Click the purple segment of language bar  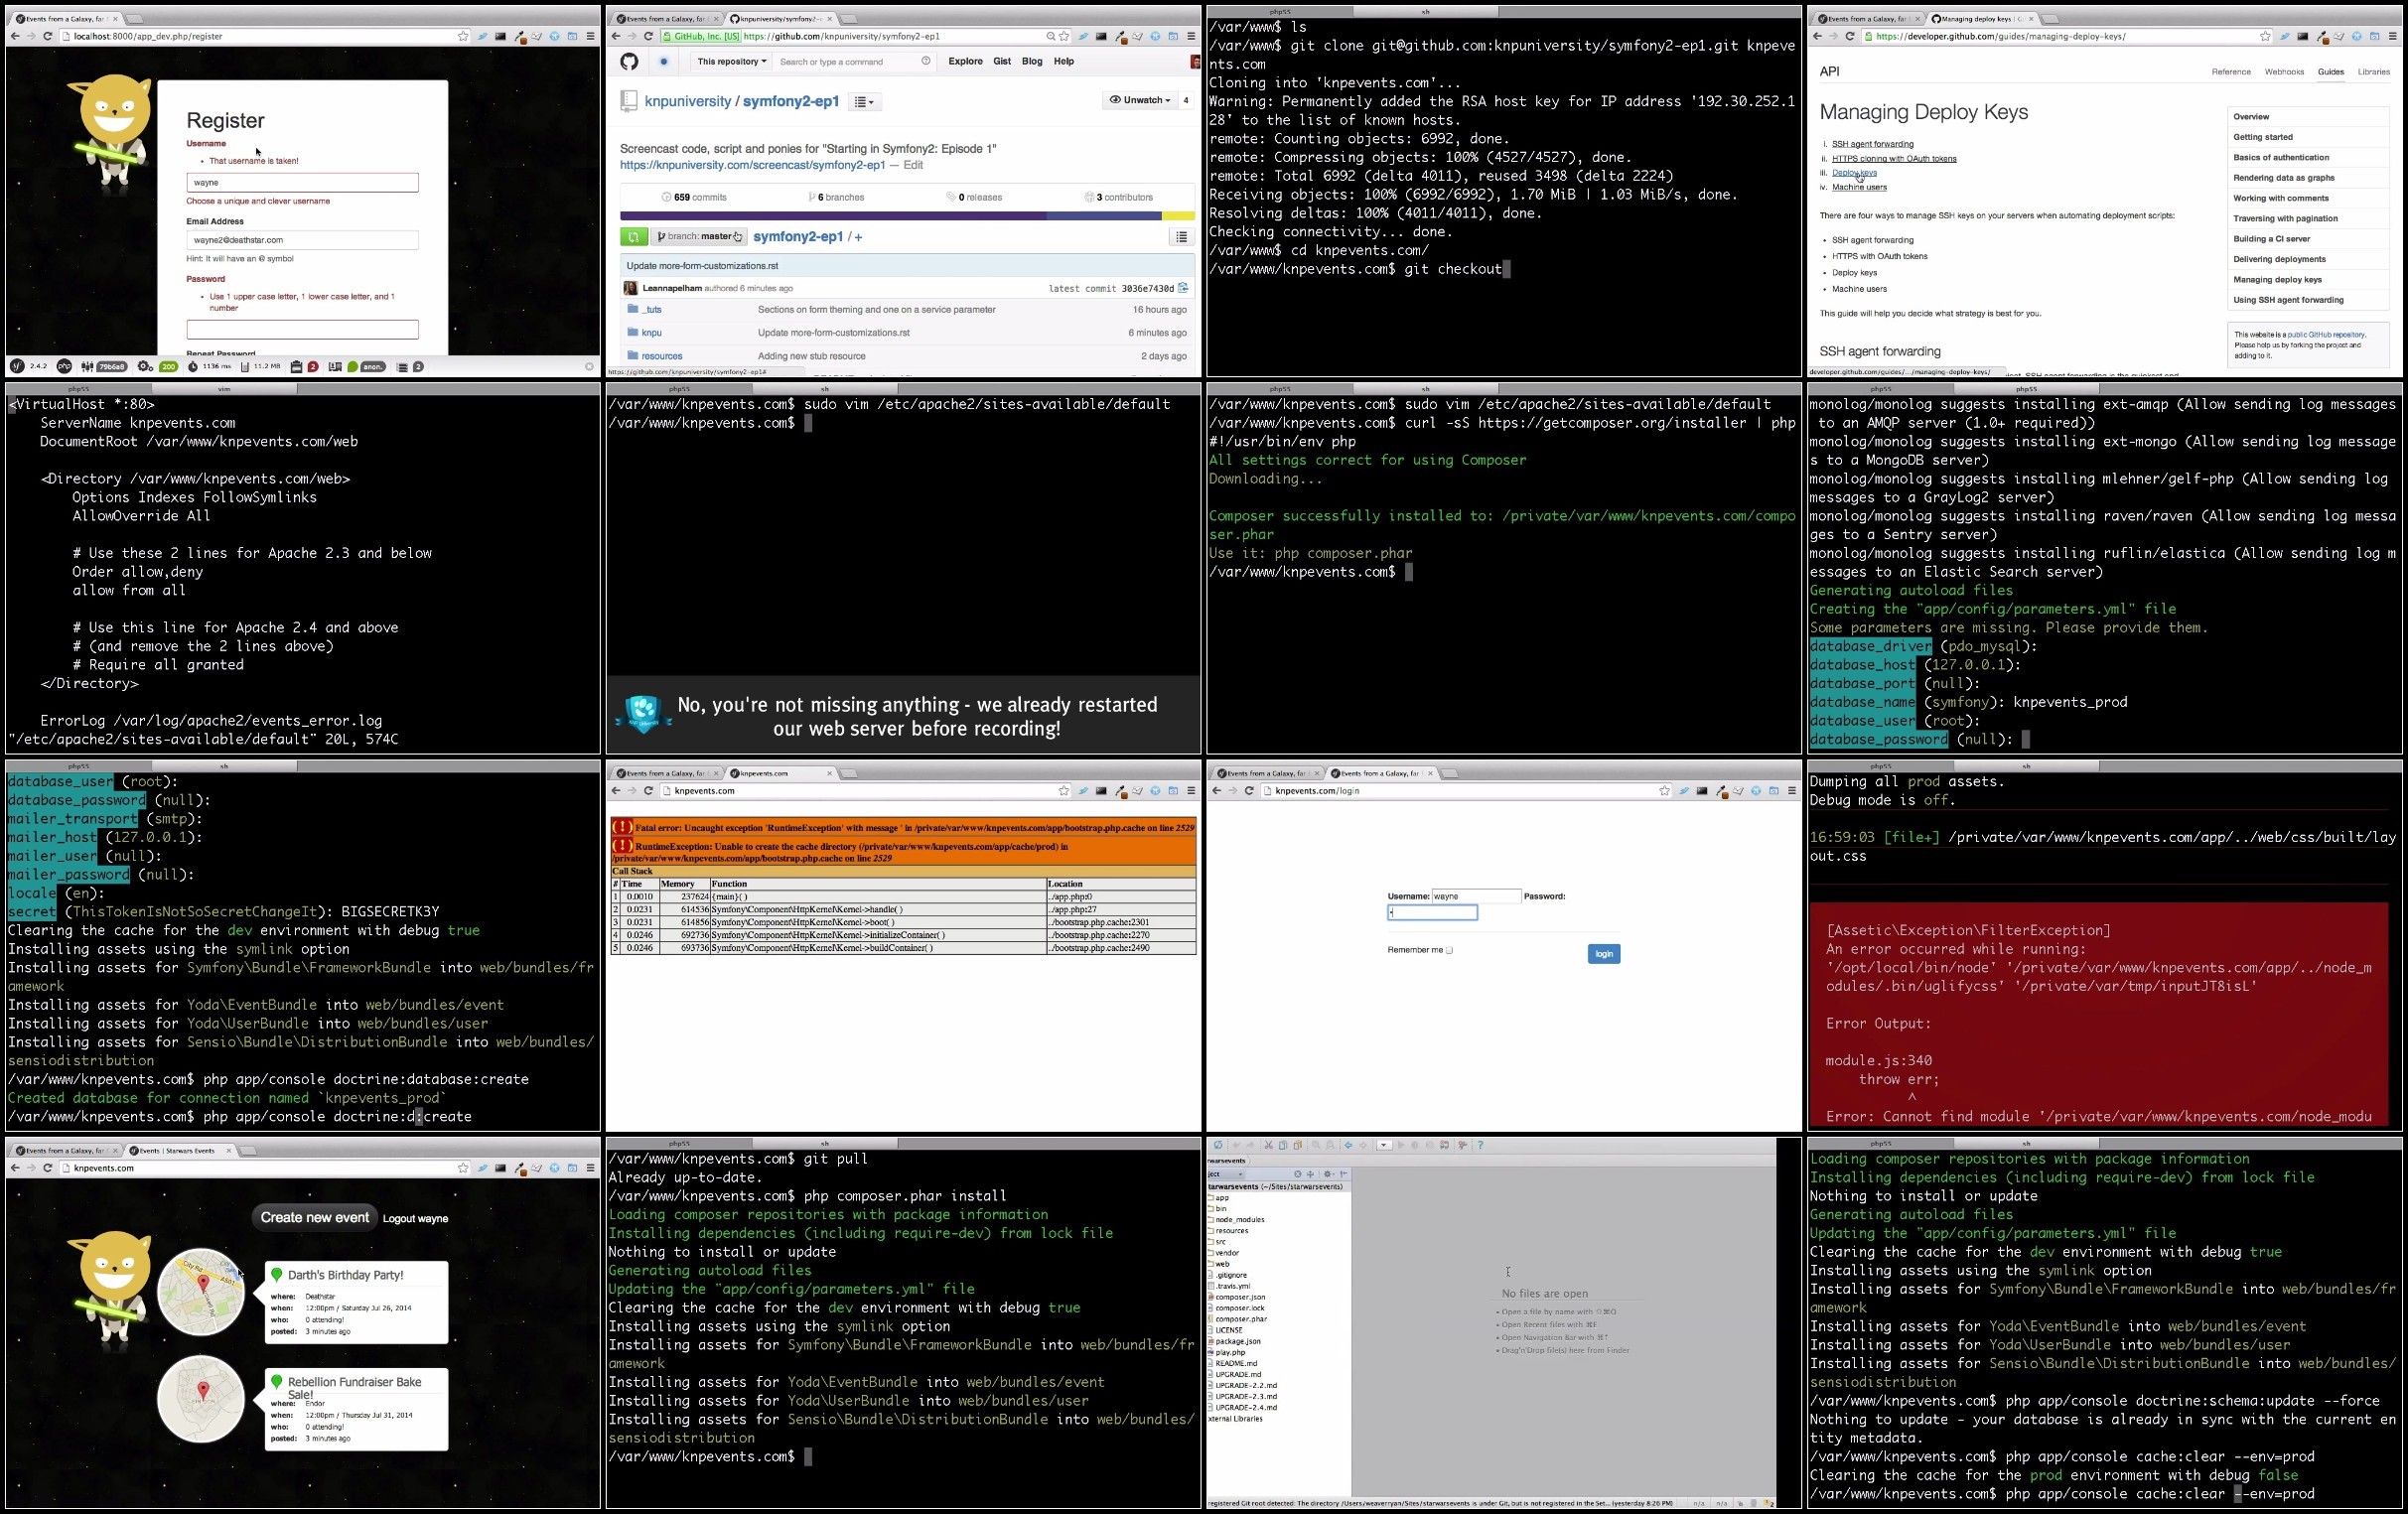point(833,216)
